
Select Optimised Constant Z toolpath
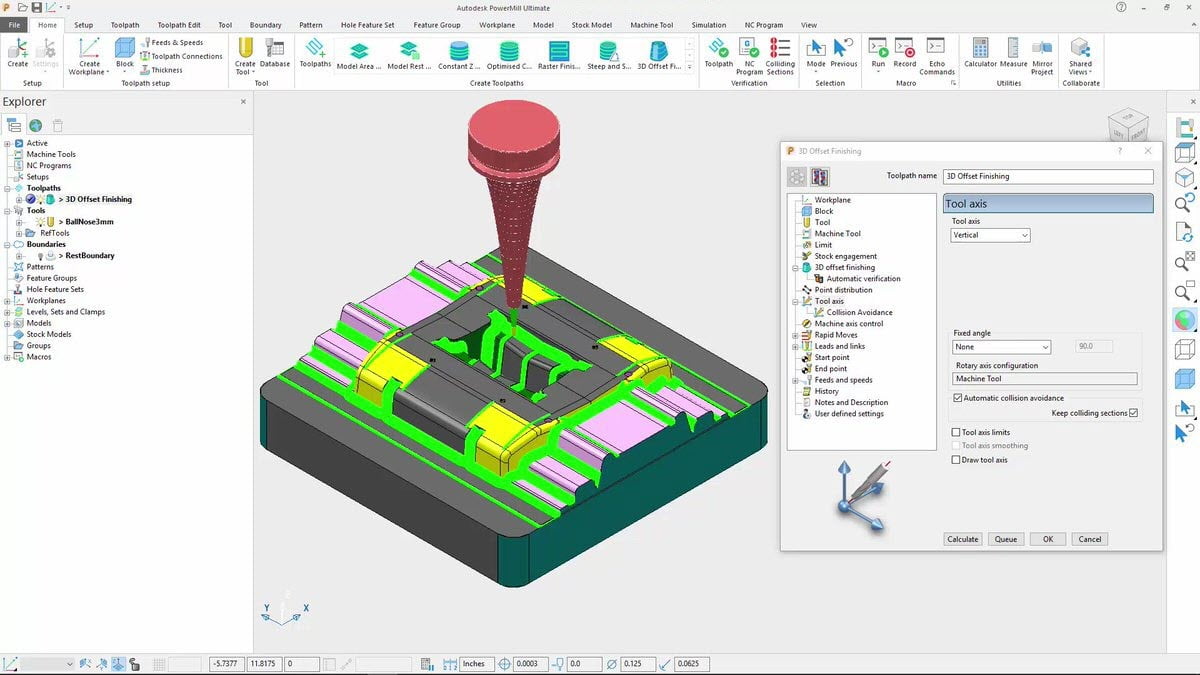[509, 55]
